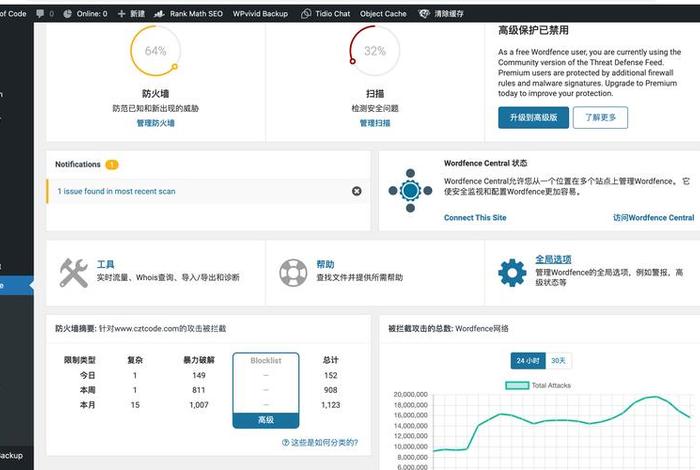
Task: Click the 暴力破解 column header
Action: coord(199,360)
